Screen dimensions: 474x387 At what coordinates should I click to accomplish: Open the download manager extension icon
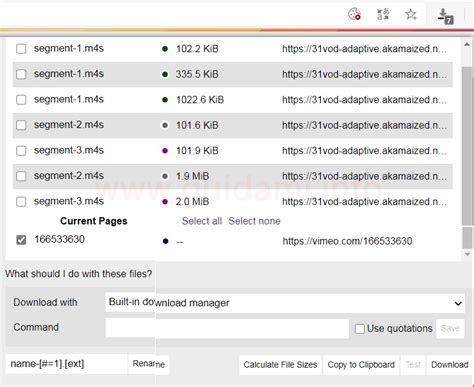coord(445,16)
